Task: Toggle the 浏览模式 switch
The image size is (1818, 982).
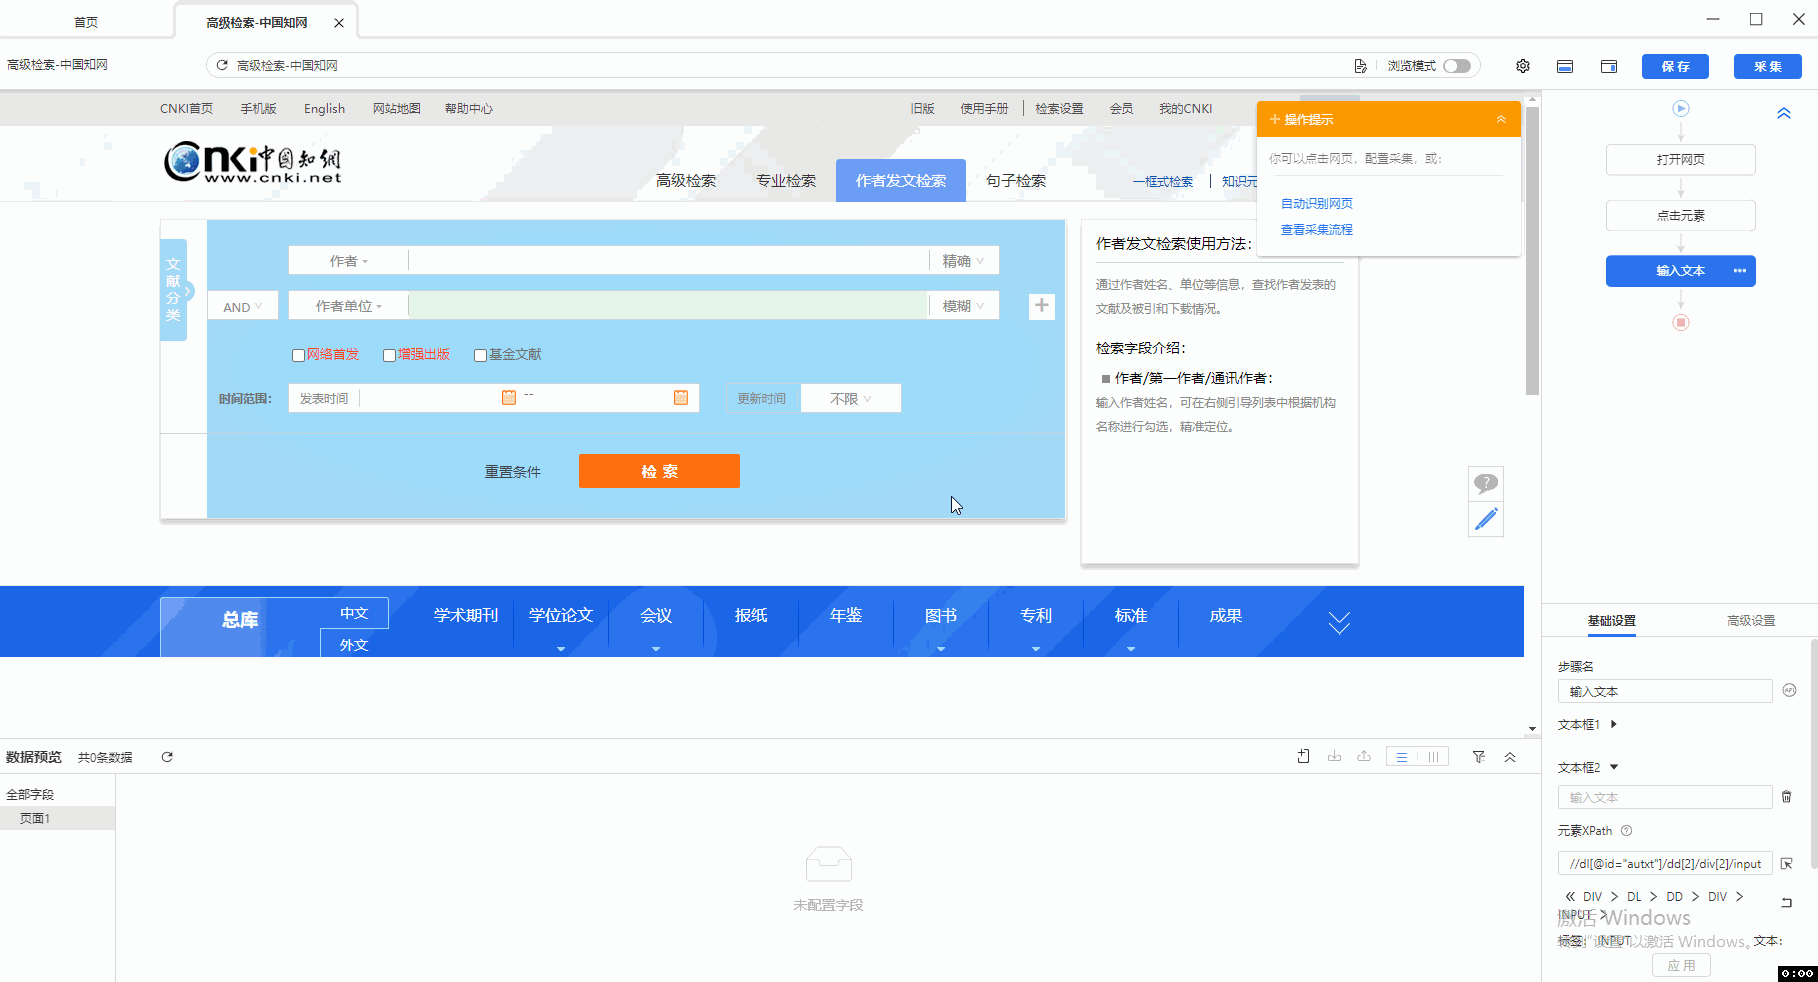Action: [1456, 66]
